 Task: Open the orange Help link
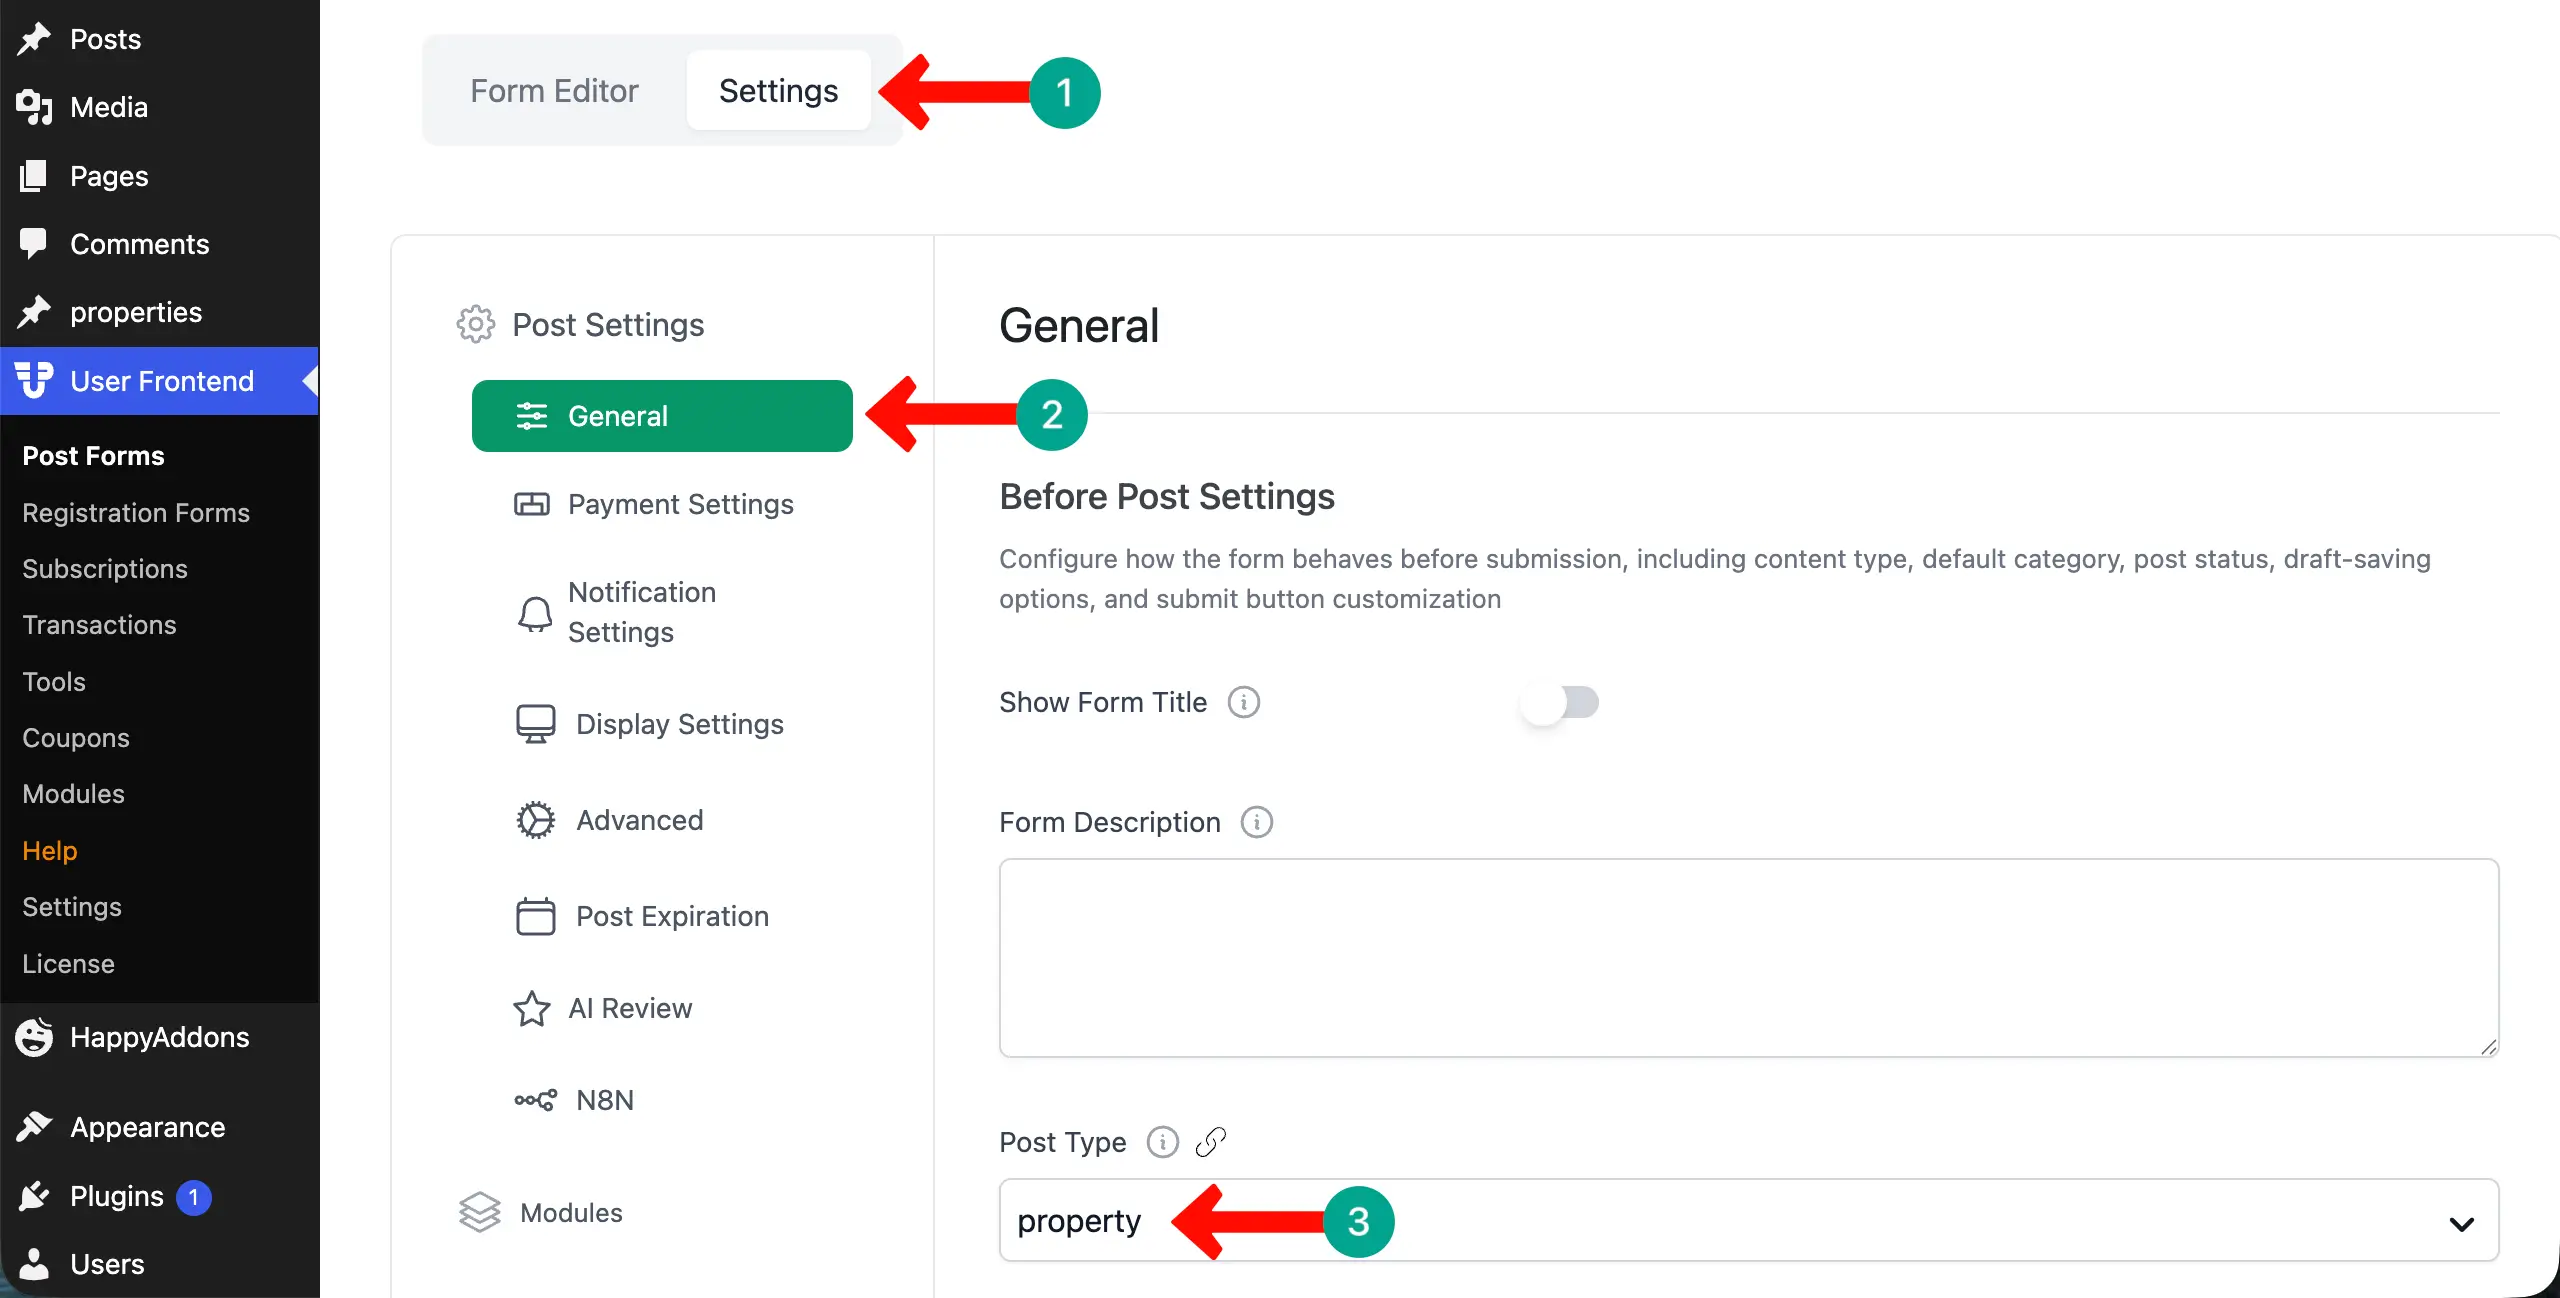[x=50, y=851]
